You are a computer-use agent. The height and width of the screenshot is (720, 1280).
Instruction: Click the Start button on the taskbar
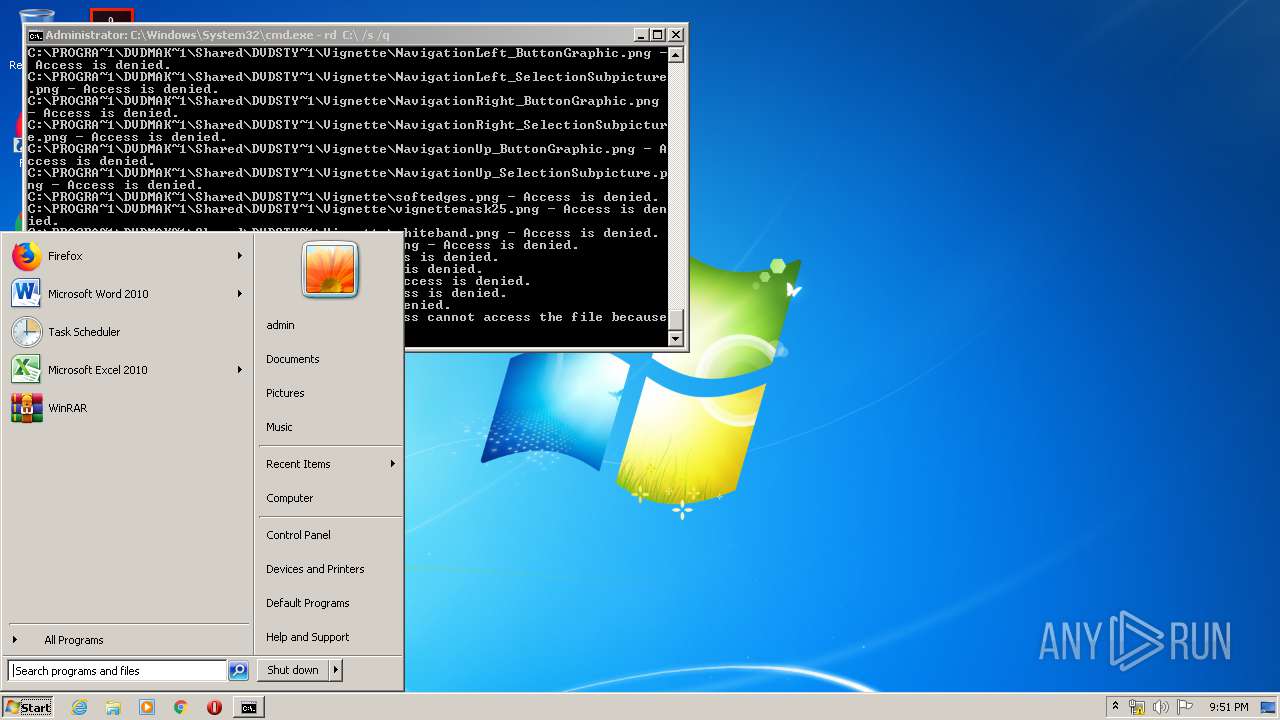click(27, 707)
